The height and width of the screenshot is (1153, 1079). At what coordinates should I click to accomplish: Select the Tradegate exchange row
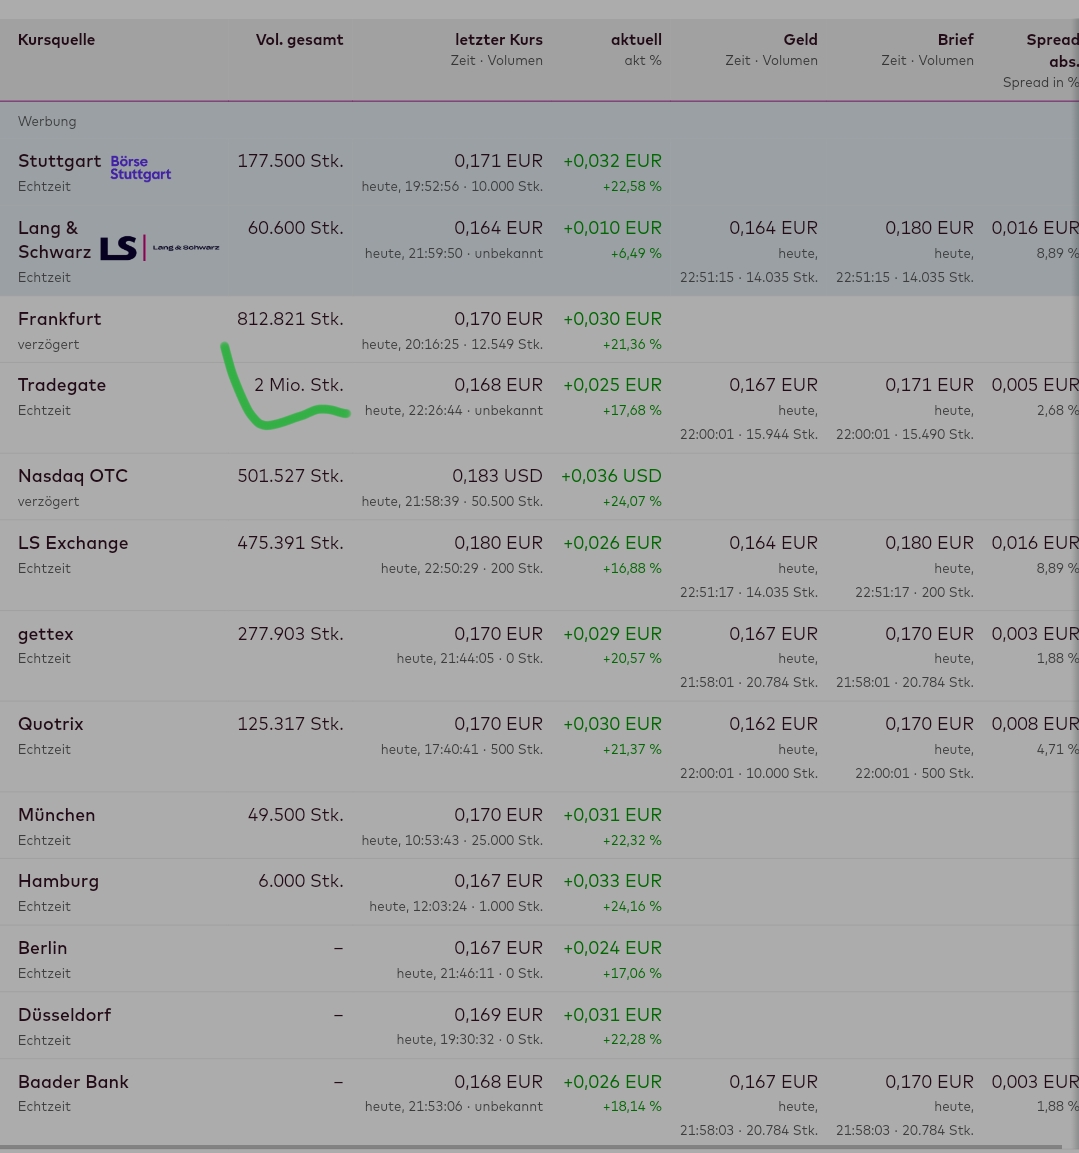pos(62,385)
